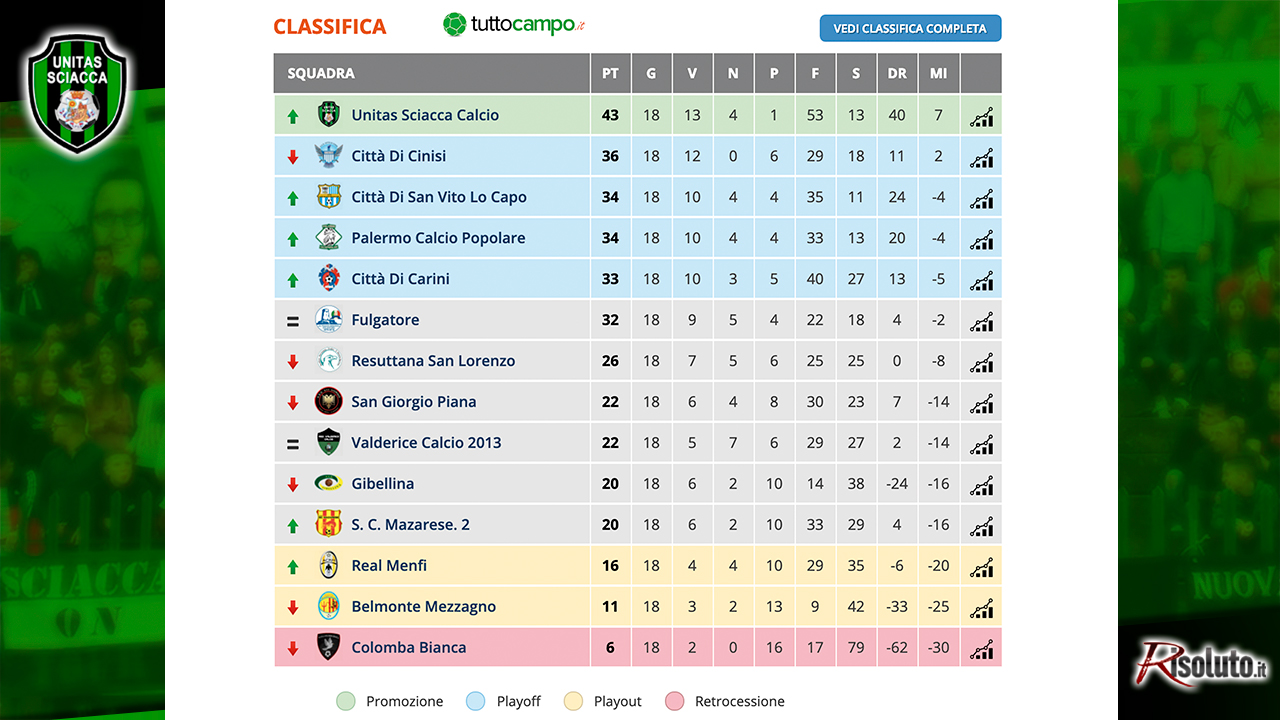Click the DR column header
Screen dimensions: 1280x720
(897, 73)
